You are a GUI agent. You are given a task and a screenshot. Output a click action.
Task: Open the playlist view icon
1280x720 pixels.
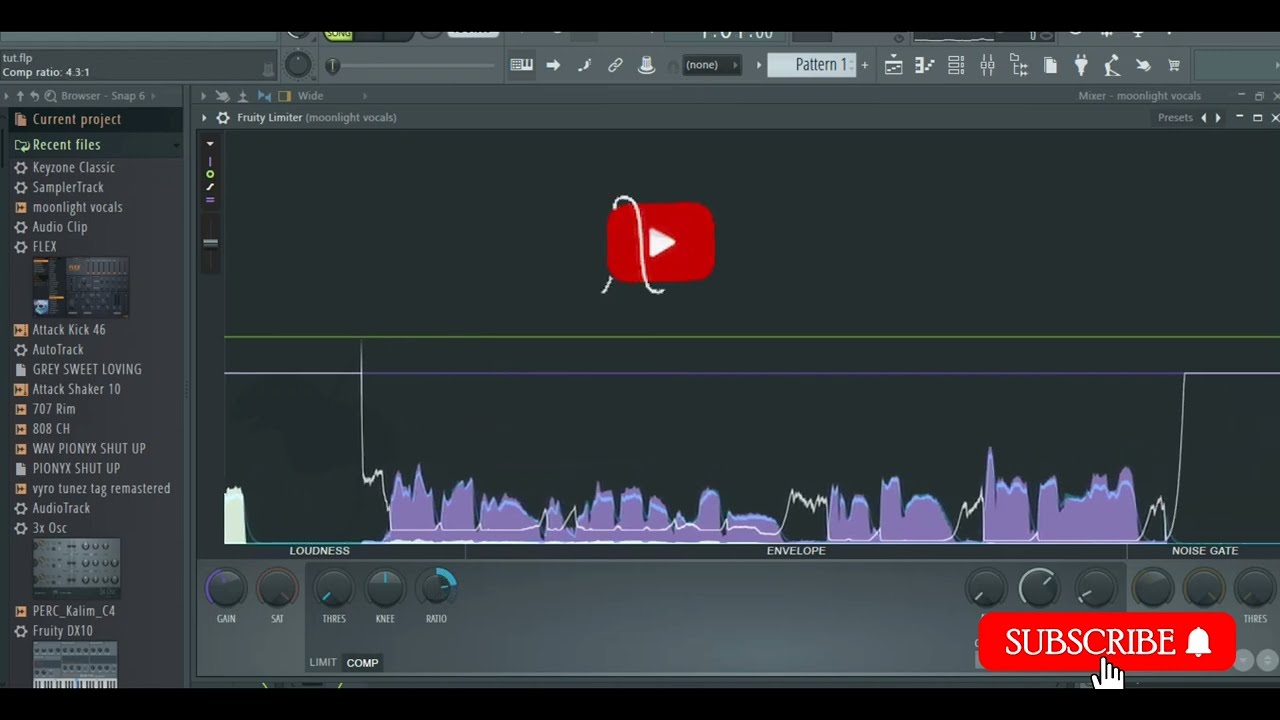click(893, 65)
